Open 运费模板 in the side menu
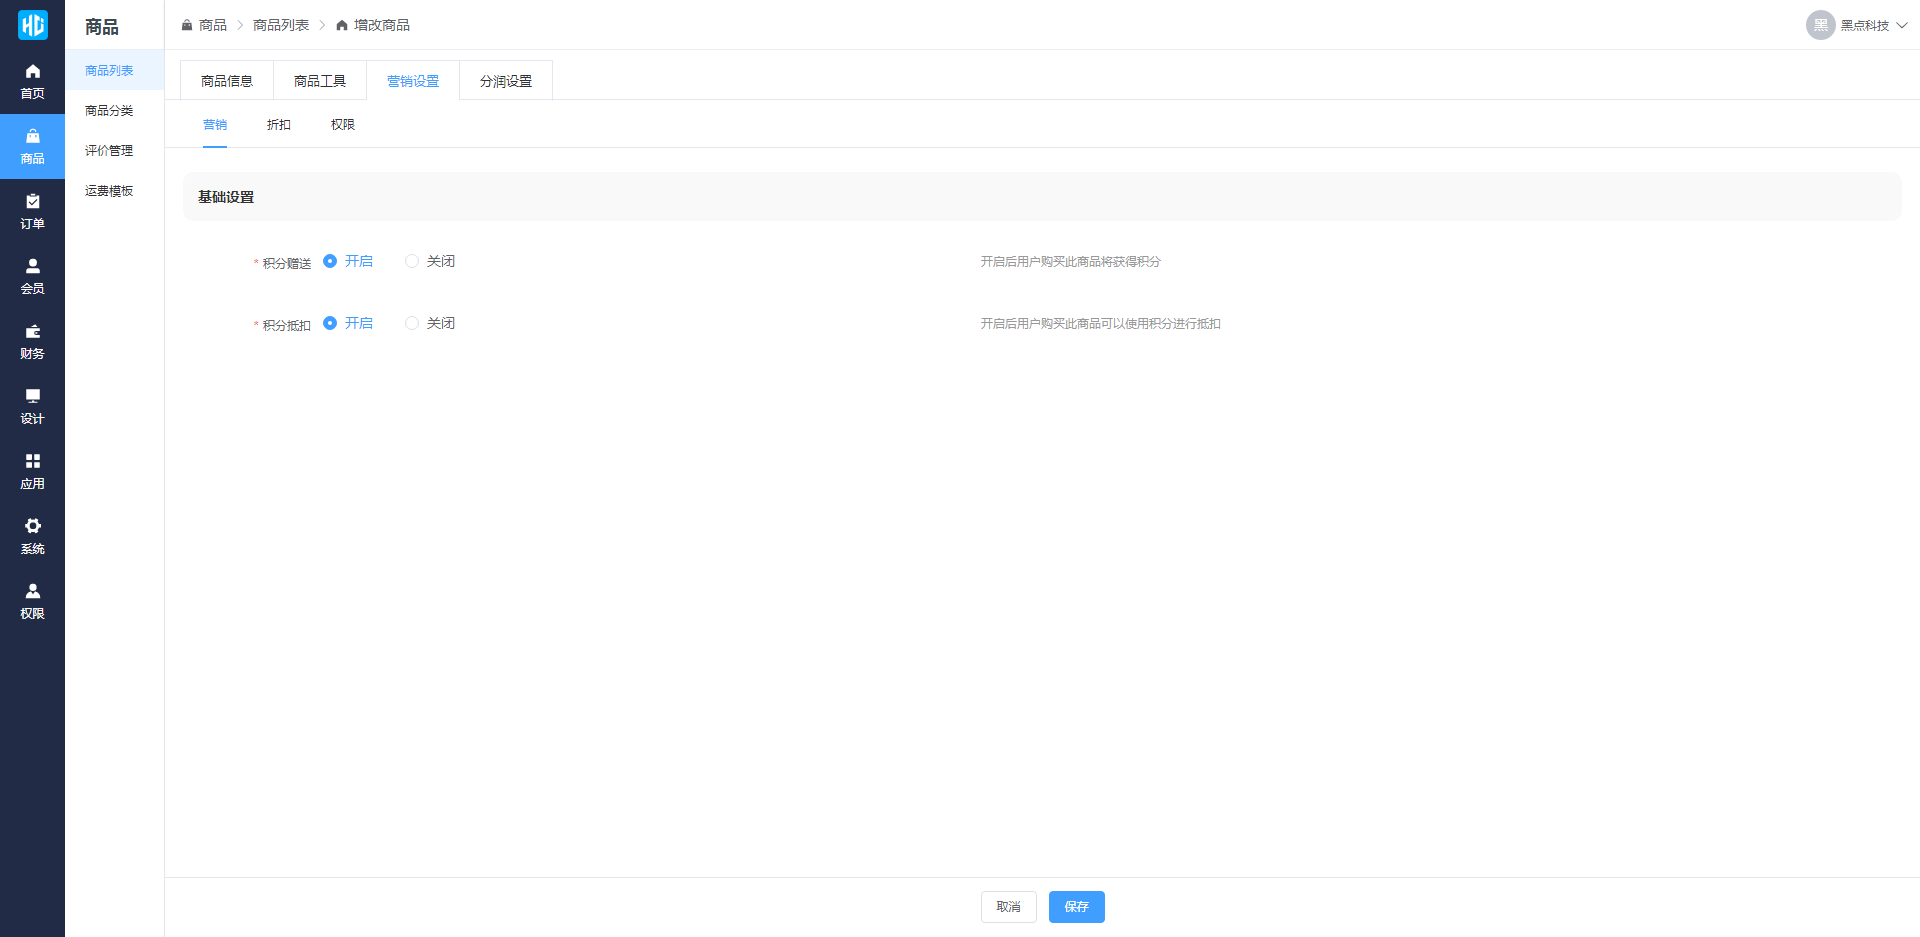Image resolution: width=1920 pixels, height=937 pixels. (109, 191)
